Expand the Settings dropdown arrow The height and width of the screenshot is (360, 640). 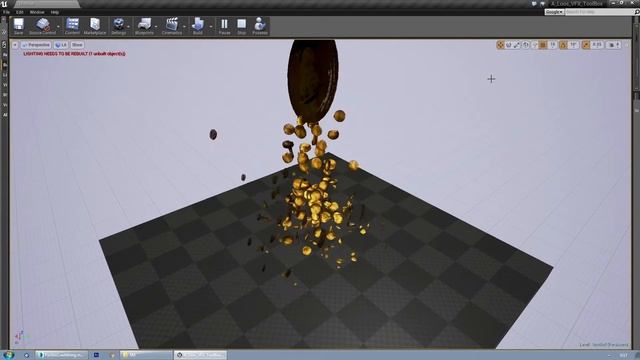pos(129,27)
